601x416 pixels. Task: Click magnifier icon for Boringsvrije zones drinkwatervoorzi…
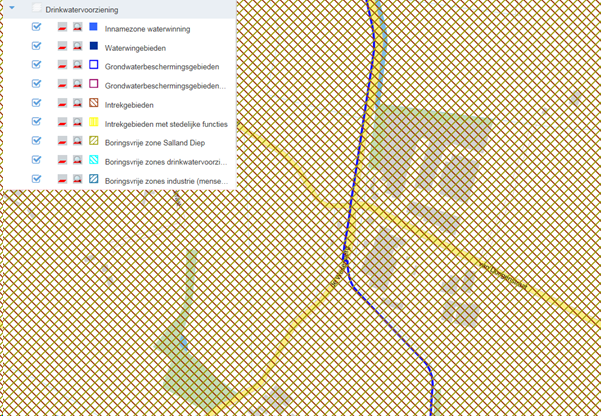78,160
